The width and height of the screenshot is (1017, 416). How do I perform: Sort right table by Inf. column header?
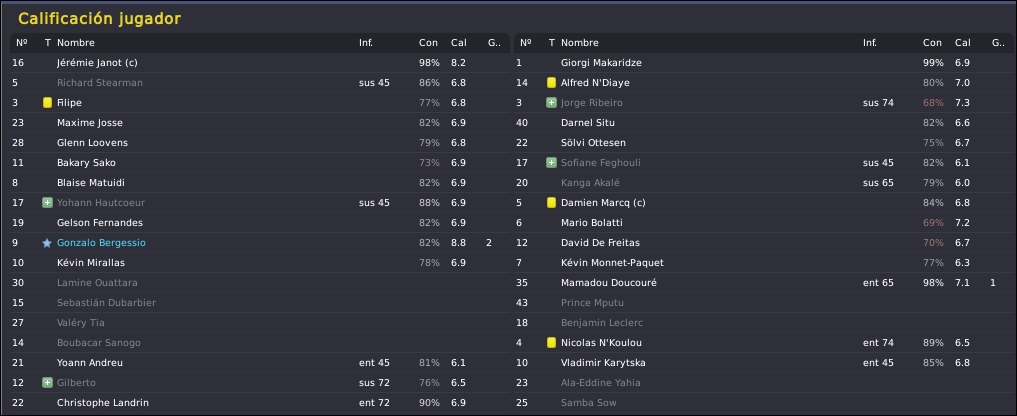[x=870, y=43]
